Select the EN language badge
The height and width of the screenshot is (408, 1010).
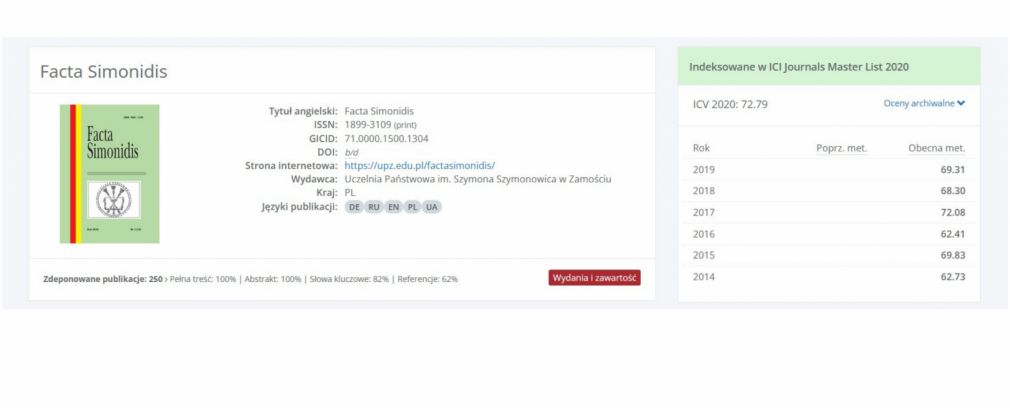pos(393,207)
